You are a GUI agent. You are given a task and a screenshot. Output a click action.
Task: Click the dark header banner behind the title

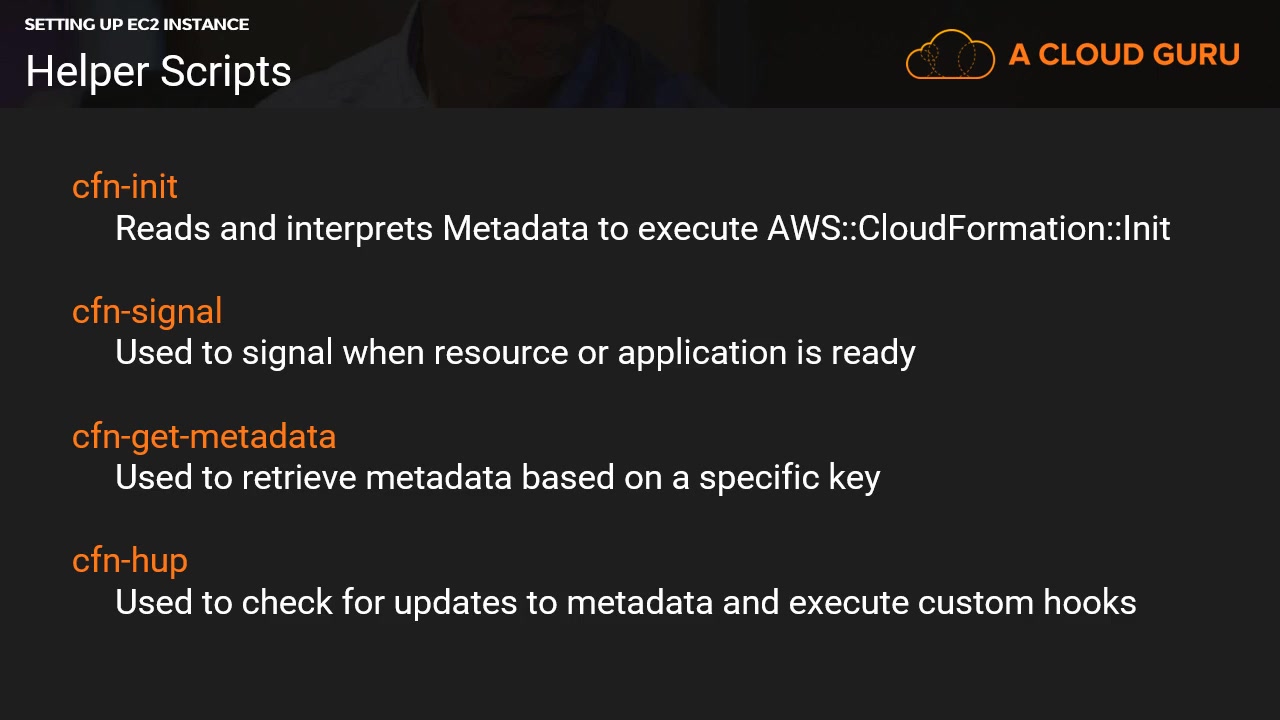coord(600,54)
